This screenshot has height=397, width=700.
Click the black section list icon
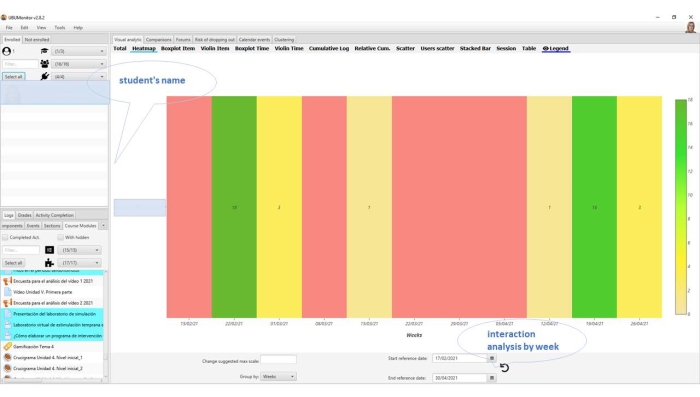50,250
